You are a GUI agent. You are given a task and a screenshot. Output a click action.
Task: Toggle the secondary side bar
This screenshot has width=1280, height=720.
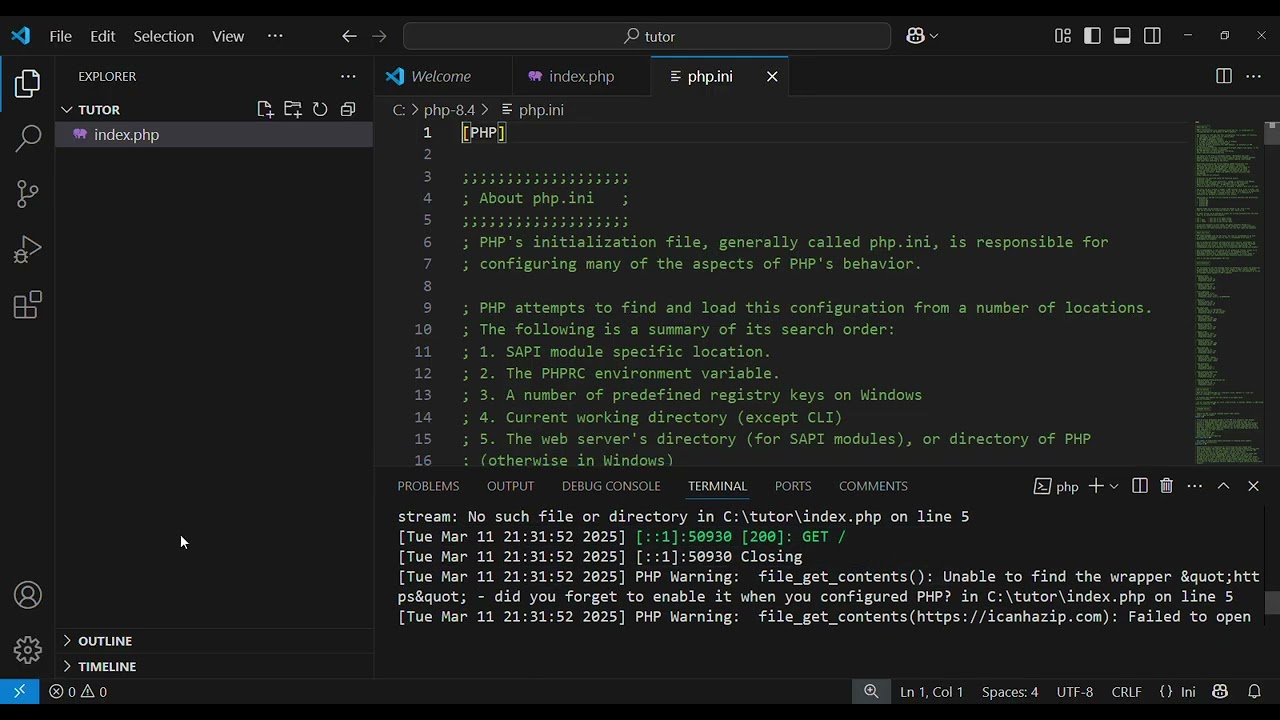[x=1152, y=36]
